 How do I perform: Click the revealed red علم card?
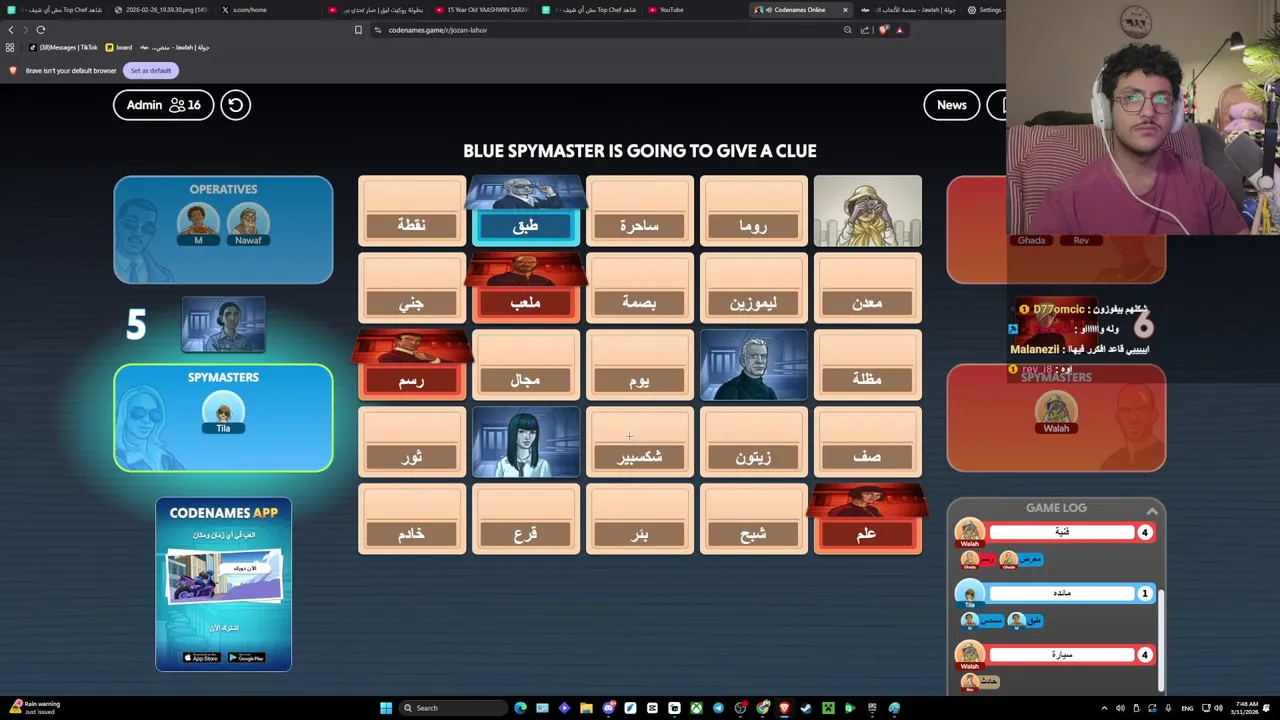point(868,519)
